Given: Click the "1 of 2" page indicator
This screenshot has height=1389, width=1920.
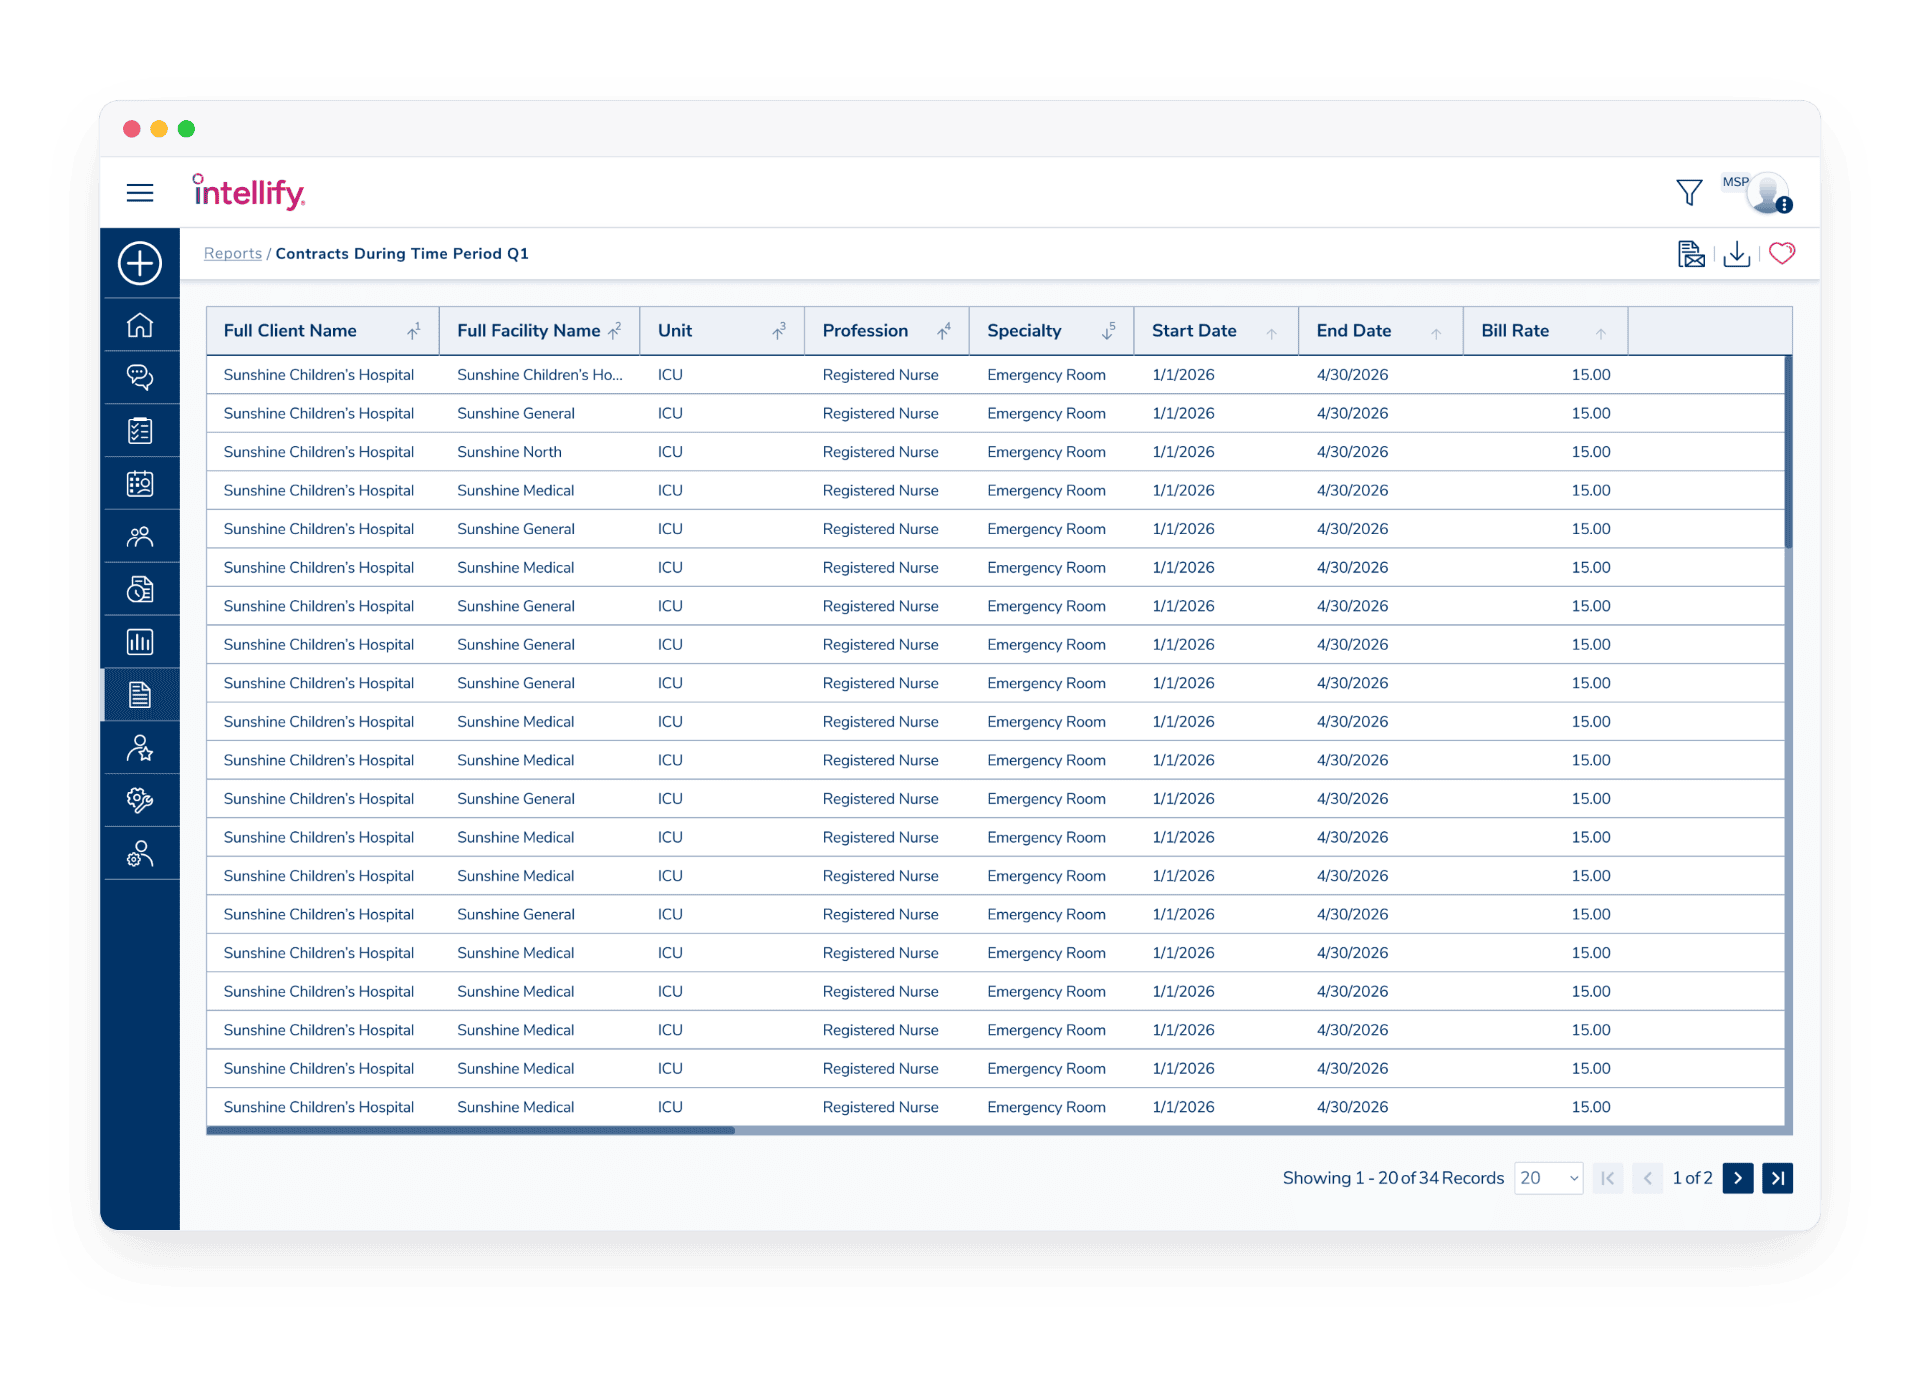Looking at the screenshot, I should click(1692, 1178).
